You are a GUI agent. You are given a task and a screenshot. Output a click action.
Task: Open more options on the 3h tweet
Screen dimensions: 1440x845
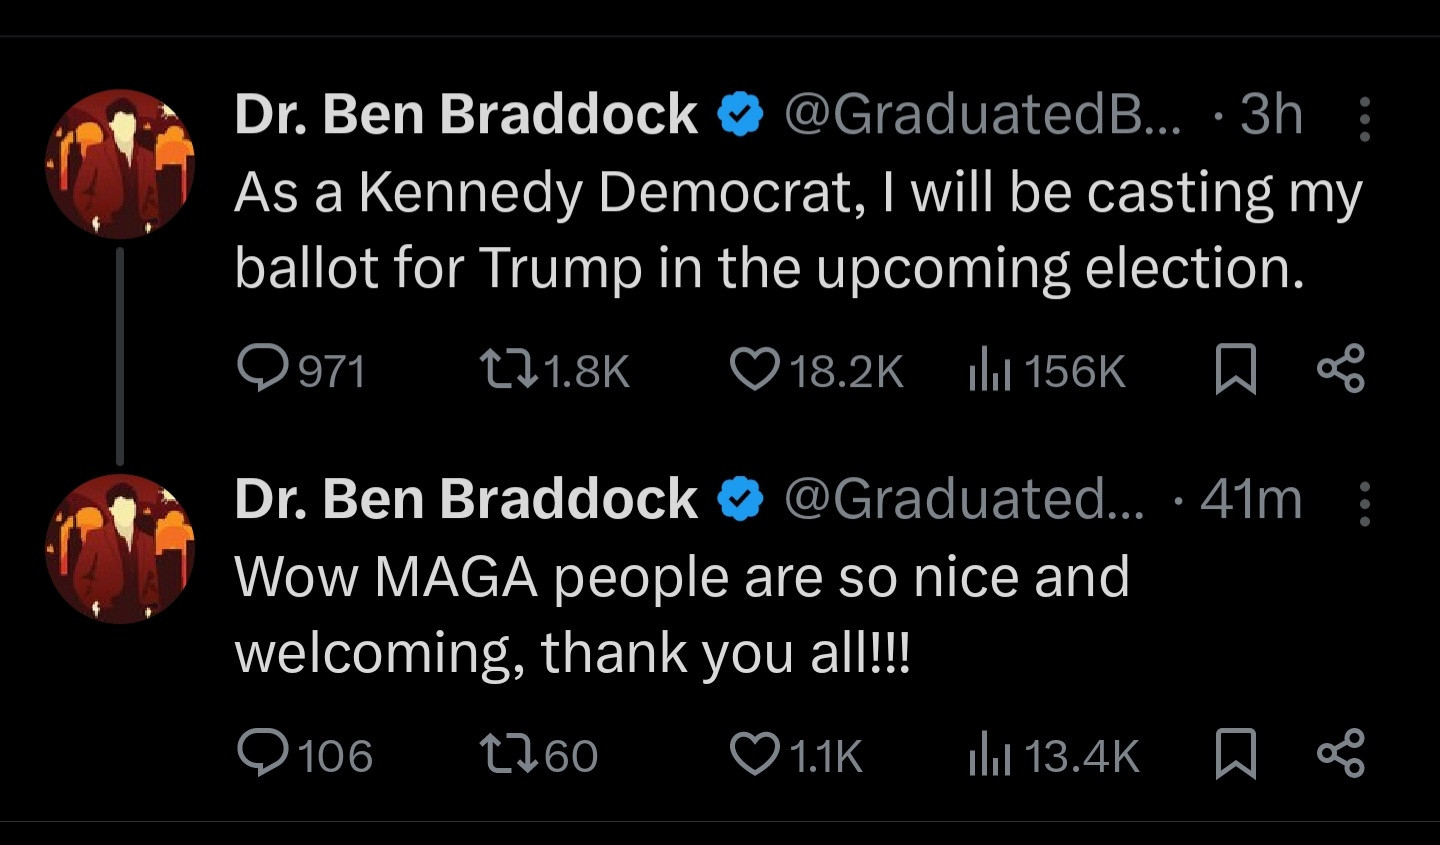(x=1364, y=119)
